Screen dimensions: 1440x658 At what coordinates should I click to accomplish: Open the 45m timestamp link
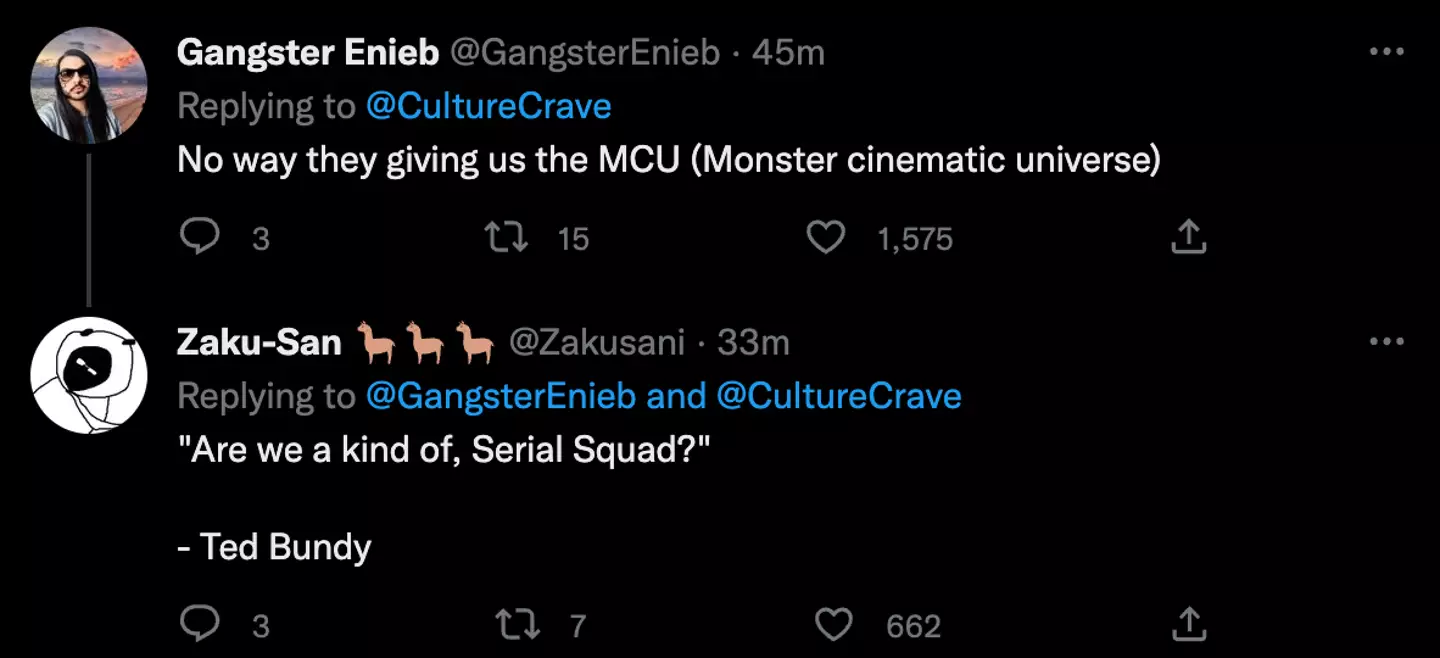pos(788,53)
